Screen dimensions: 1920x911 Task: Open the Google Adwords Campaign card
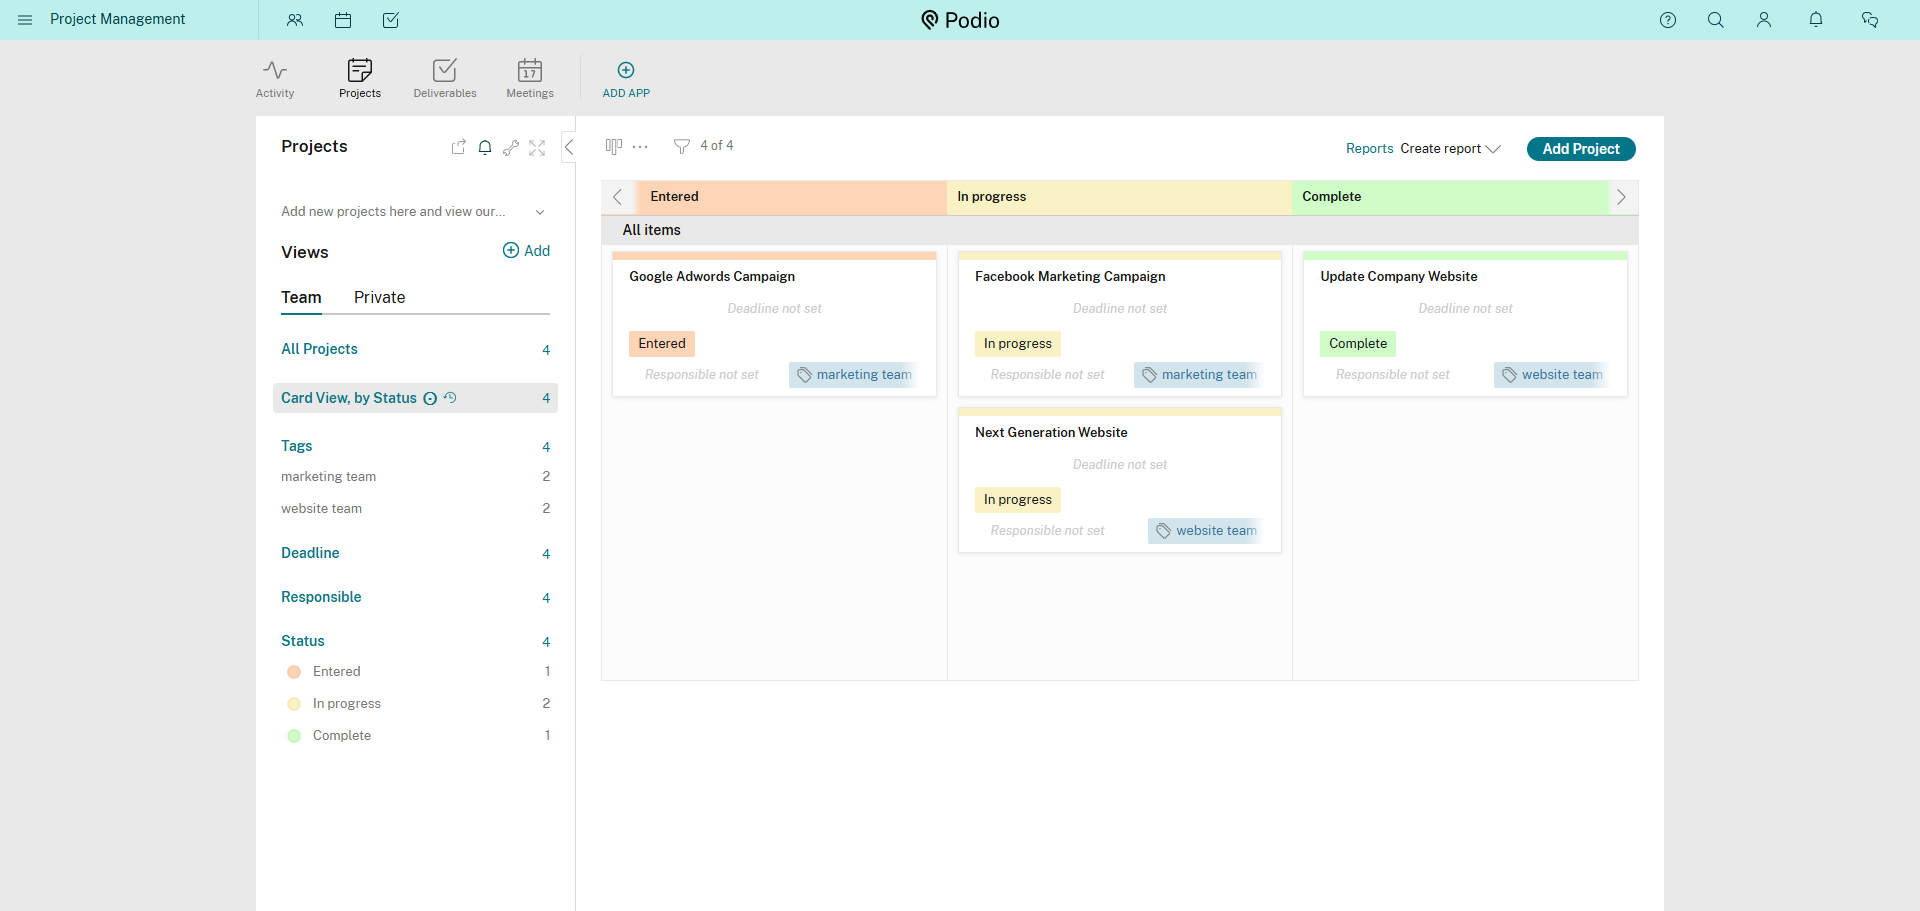pos(712,277)
